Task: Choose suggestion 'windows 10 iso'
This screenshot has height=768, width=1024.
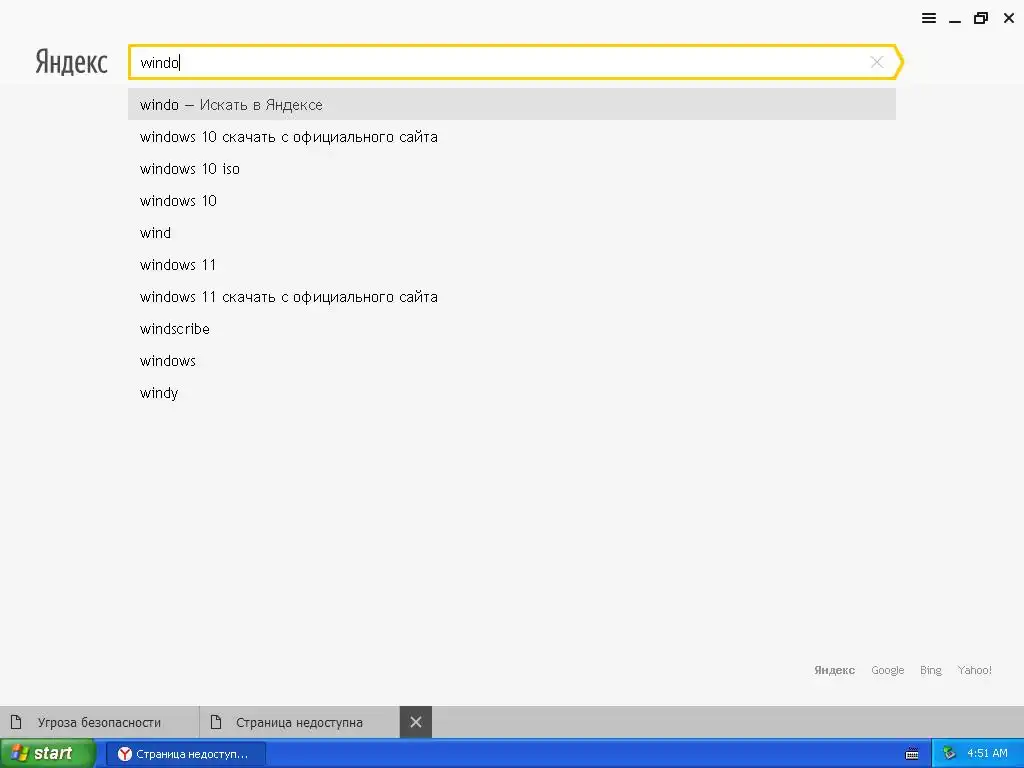Action: (512, 168)
